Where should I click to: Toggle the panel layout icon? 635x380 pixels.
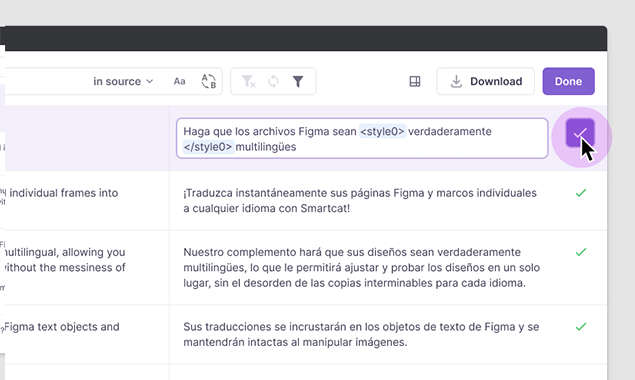tap(415, 81)
